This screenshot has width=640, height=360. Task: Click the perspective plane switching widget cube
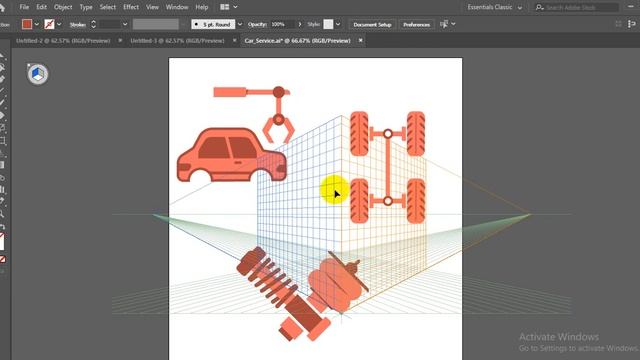38,74
